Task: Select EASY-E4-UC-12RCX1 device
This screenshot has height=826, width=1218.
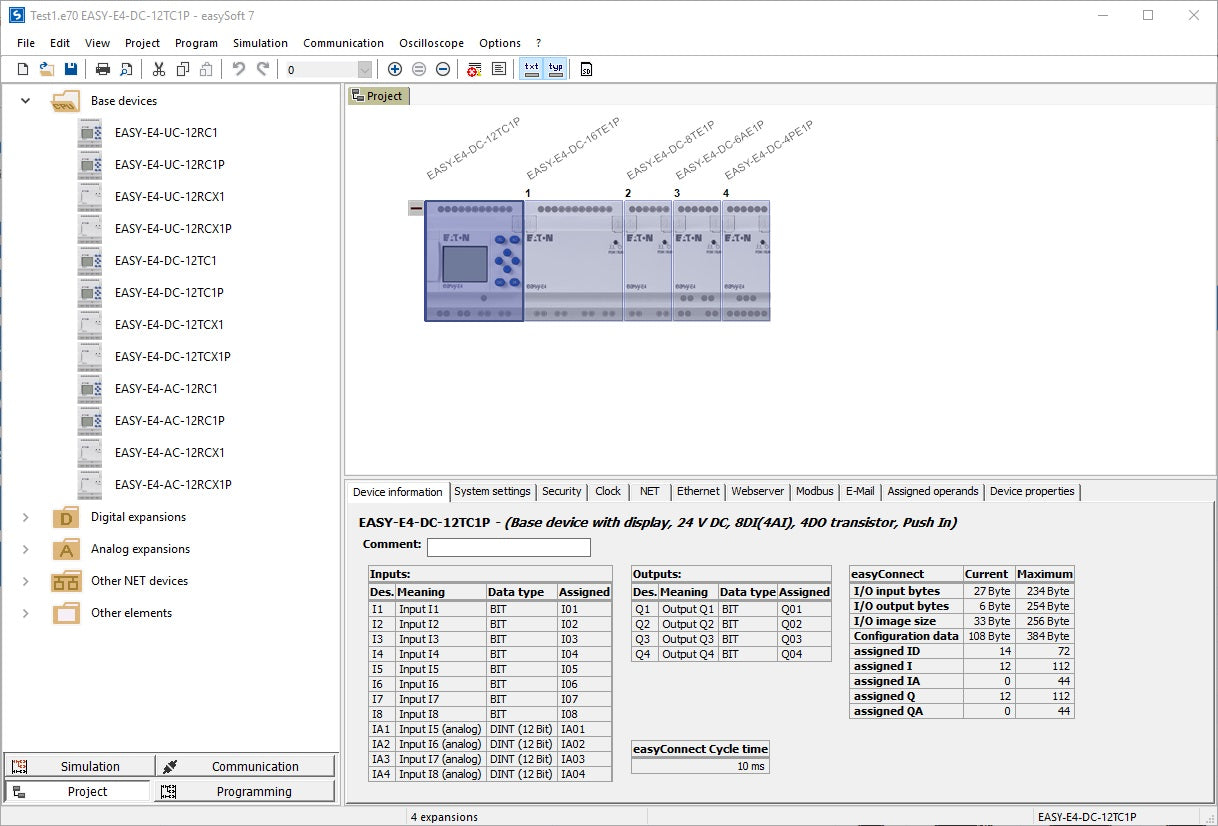Action: coord(169,197)
